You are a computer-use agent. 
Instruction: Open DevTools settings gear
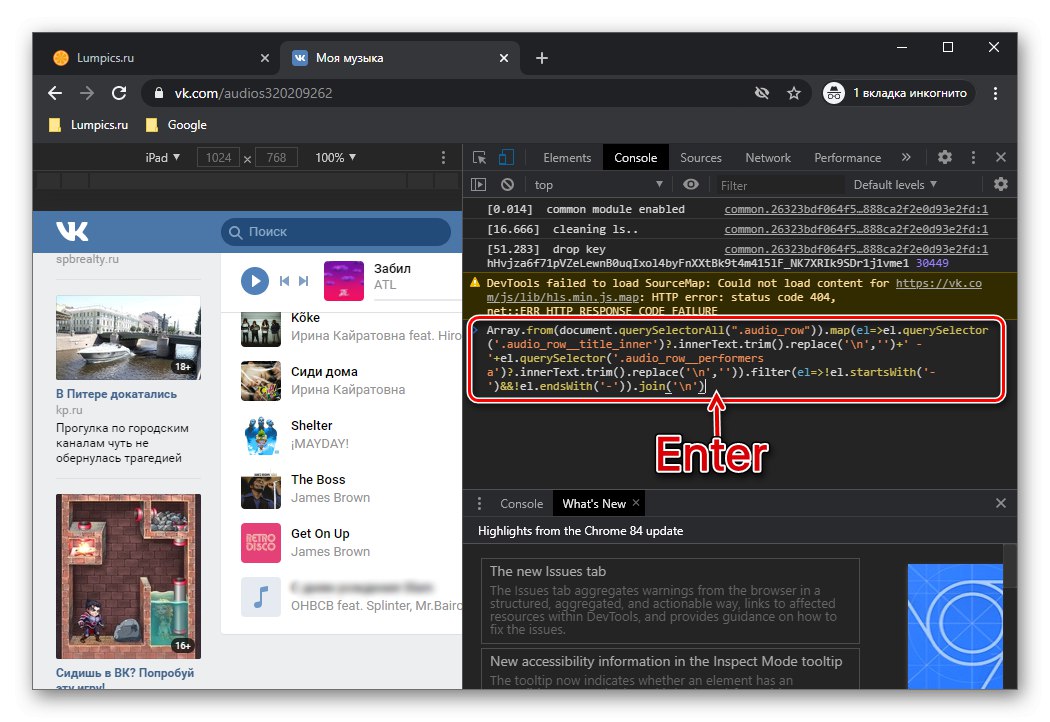click(x=945, y=158)
